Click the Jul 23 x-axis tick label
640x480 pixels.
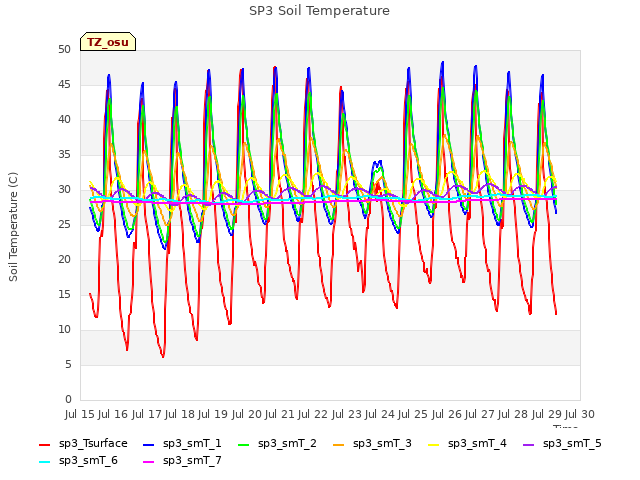click(x=347, y=414)
